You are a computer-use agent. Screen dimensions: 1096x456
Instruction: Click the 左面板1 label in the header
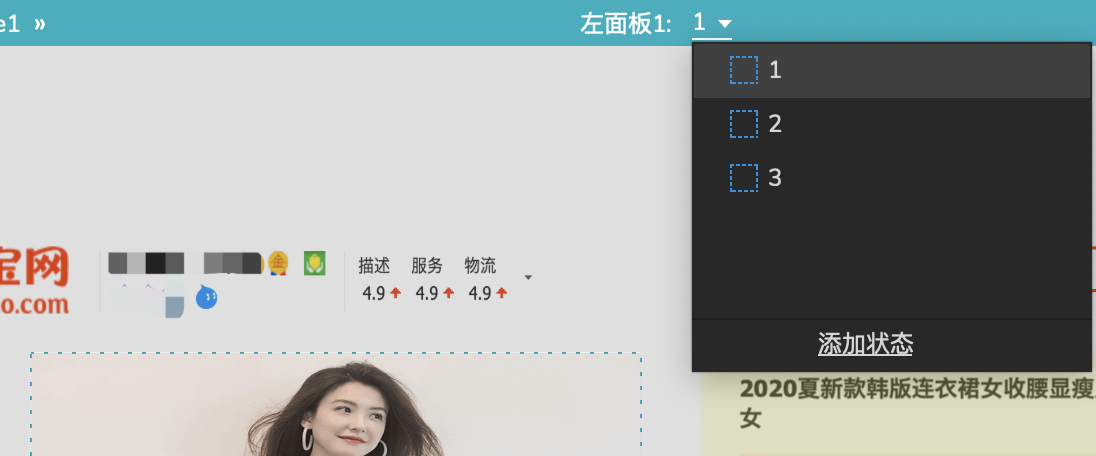tap(625, 24)
